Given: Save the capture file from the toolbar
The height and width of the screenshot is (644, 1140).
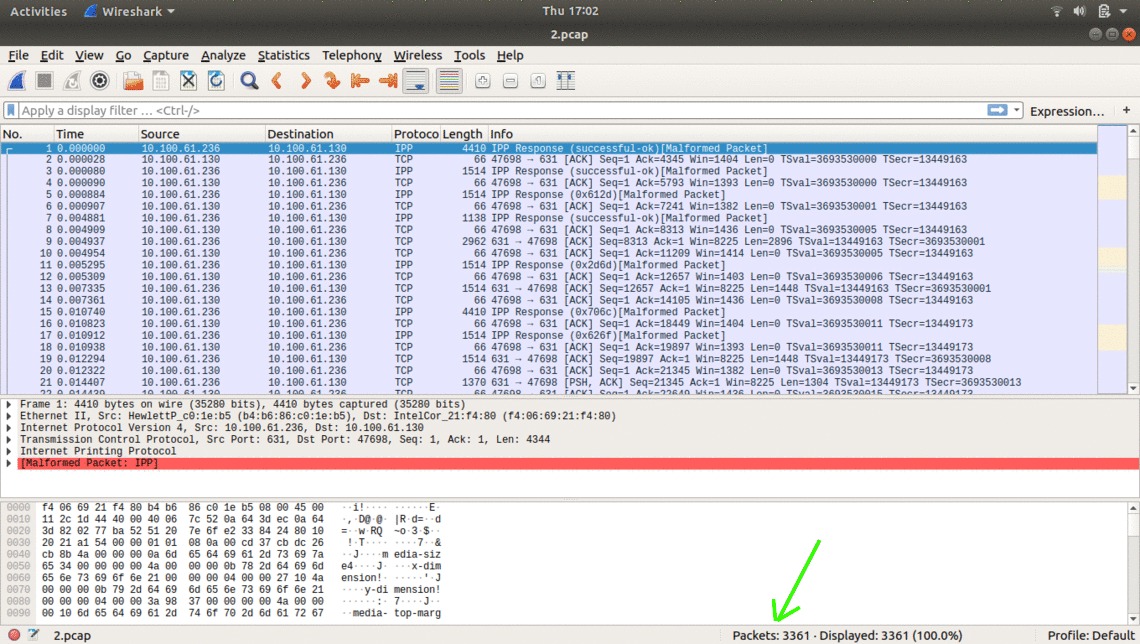Looking at the screenshot, I should pyautogui.click(x=161, y=81).
